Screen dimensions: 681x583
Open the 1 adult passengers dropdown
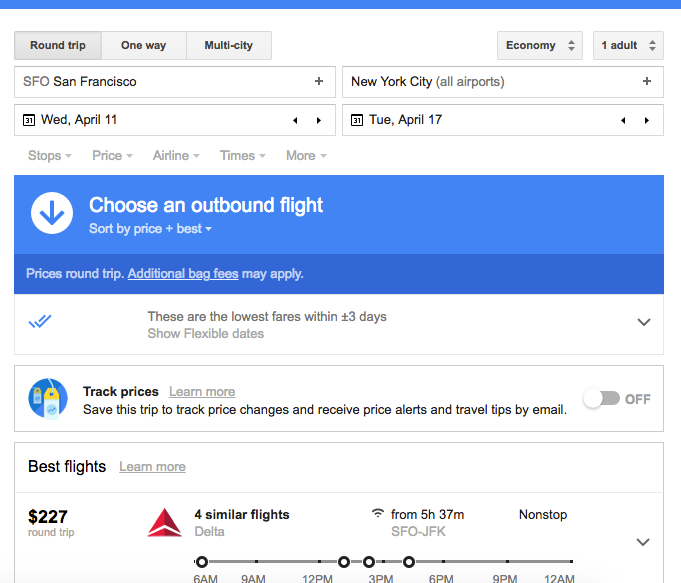tap(628, 45)
